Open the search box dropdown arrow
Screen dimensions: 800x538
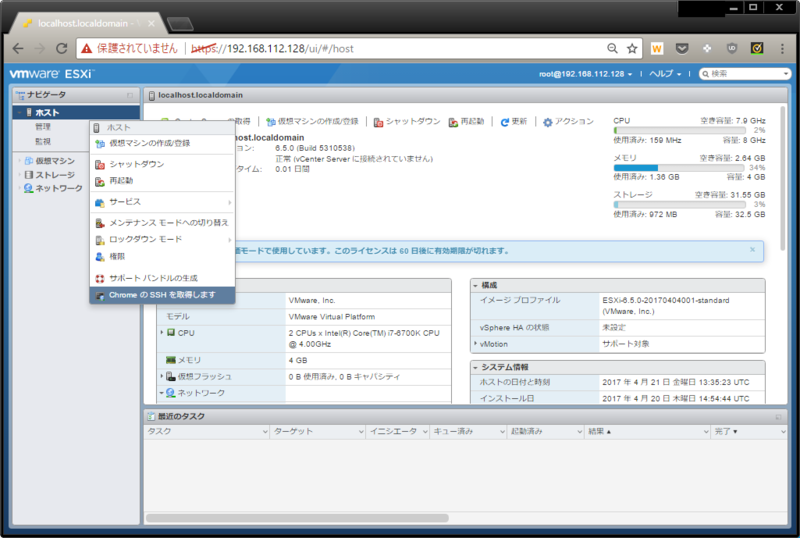[x=786, y=74]
